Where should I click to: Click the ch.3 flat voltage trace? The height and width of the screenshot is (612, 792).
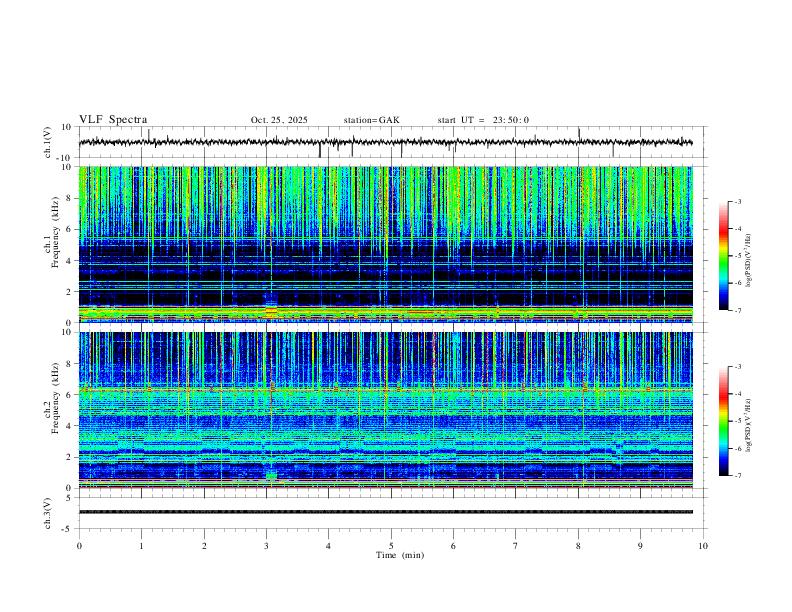click(385, 512)
